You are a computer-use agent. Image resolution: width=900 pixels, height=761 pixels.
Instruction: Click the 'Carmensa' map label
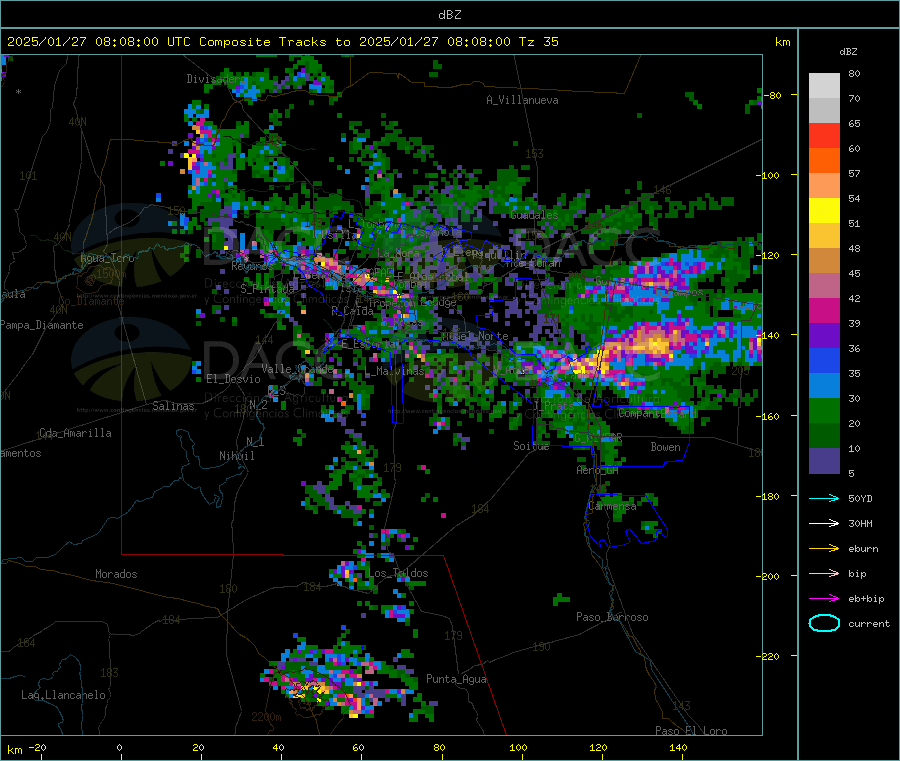pyautogui.click(x=612, y=506)
